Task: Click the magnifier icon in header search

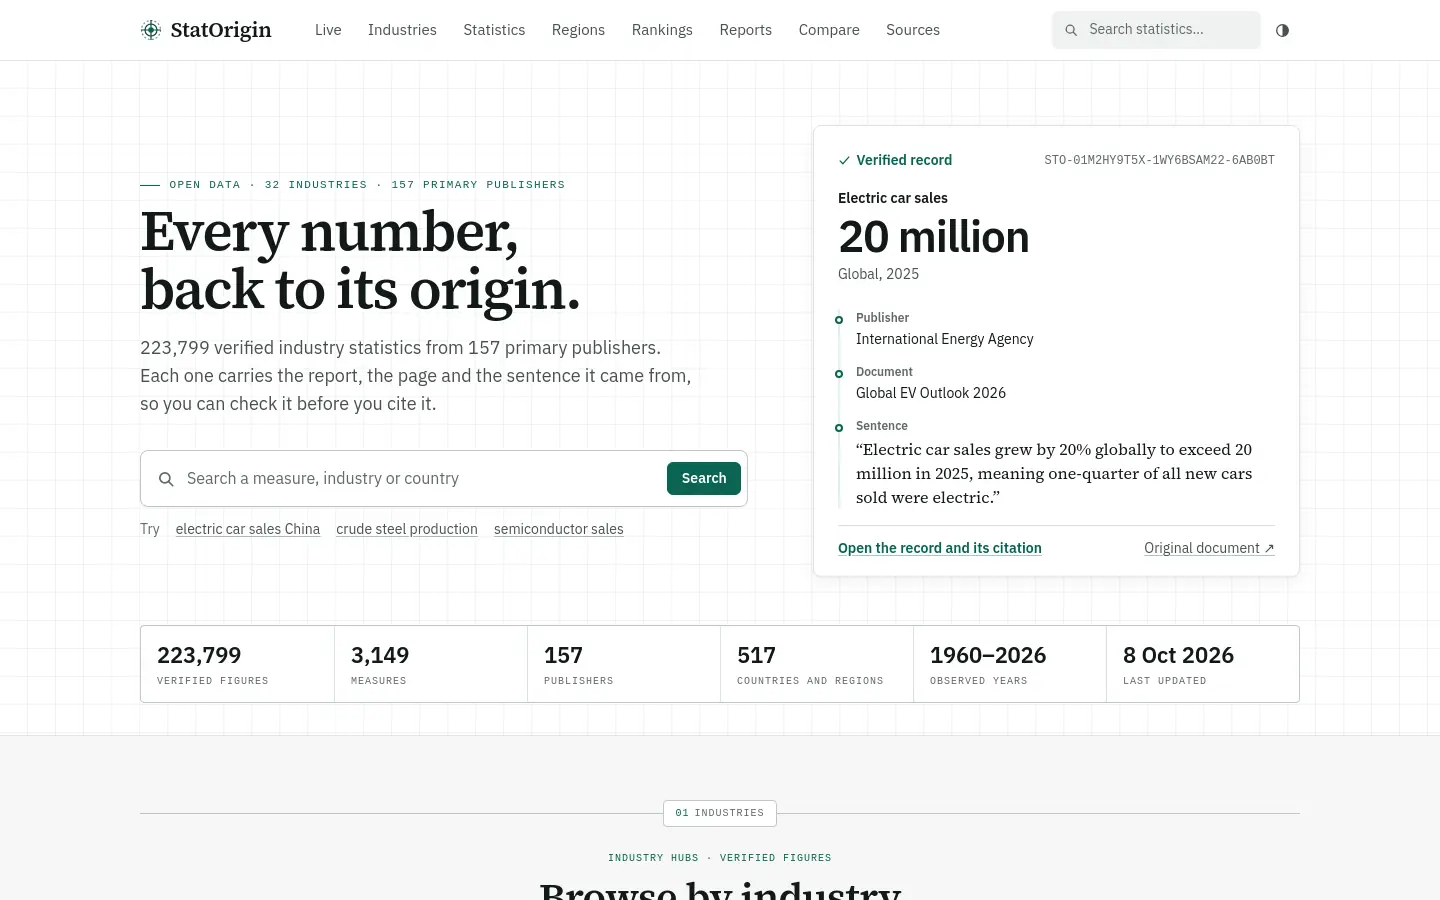Action: pyautogui.click(x=1071, y=30)
